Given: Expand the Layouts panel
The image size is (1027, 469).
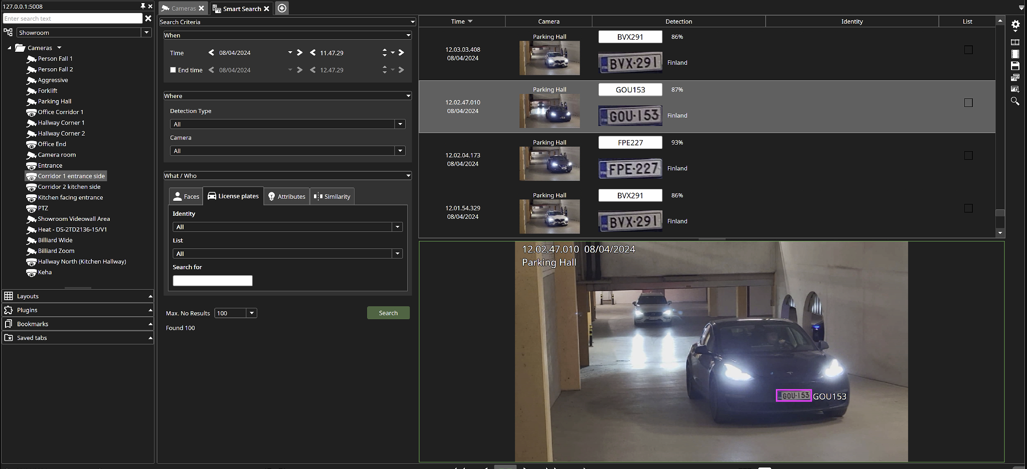Looking at the screenshot, I should (x=78, y=296).
